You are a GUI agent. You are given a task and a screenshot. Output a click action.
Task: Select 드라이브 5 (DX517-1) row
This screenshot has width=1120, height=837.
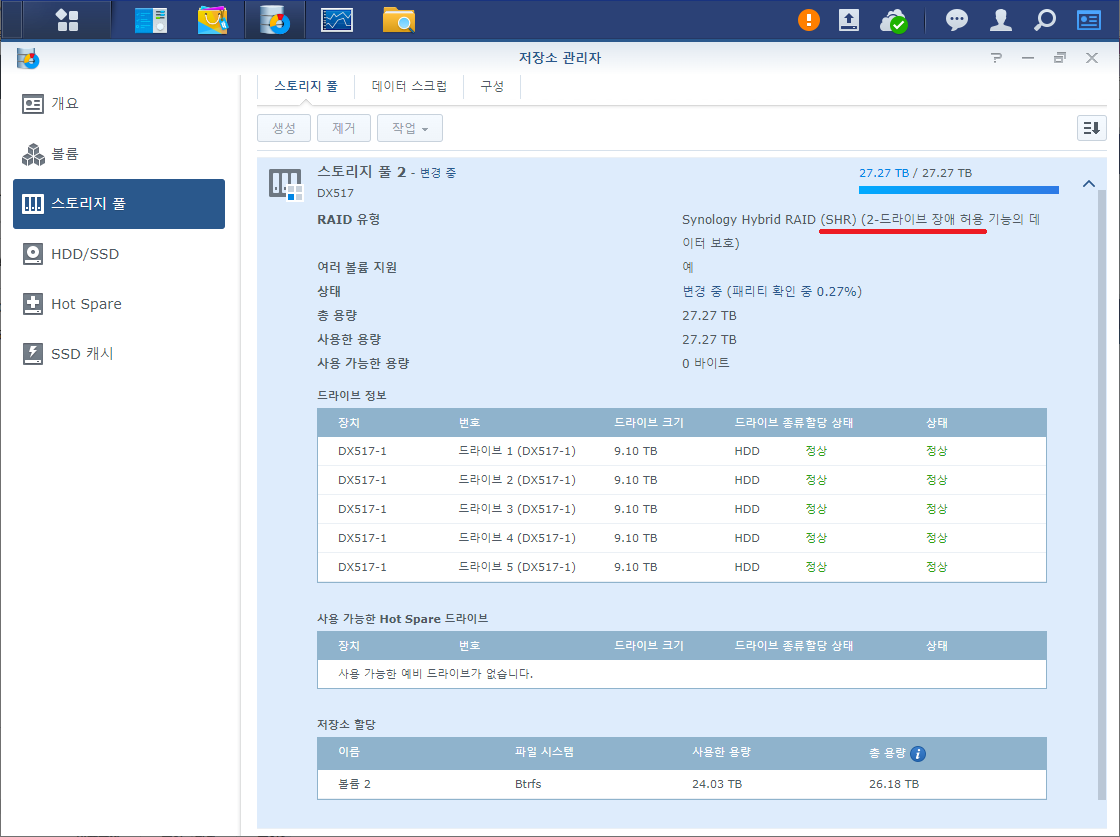(x=681, y=567)
